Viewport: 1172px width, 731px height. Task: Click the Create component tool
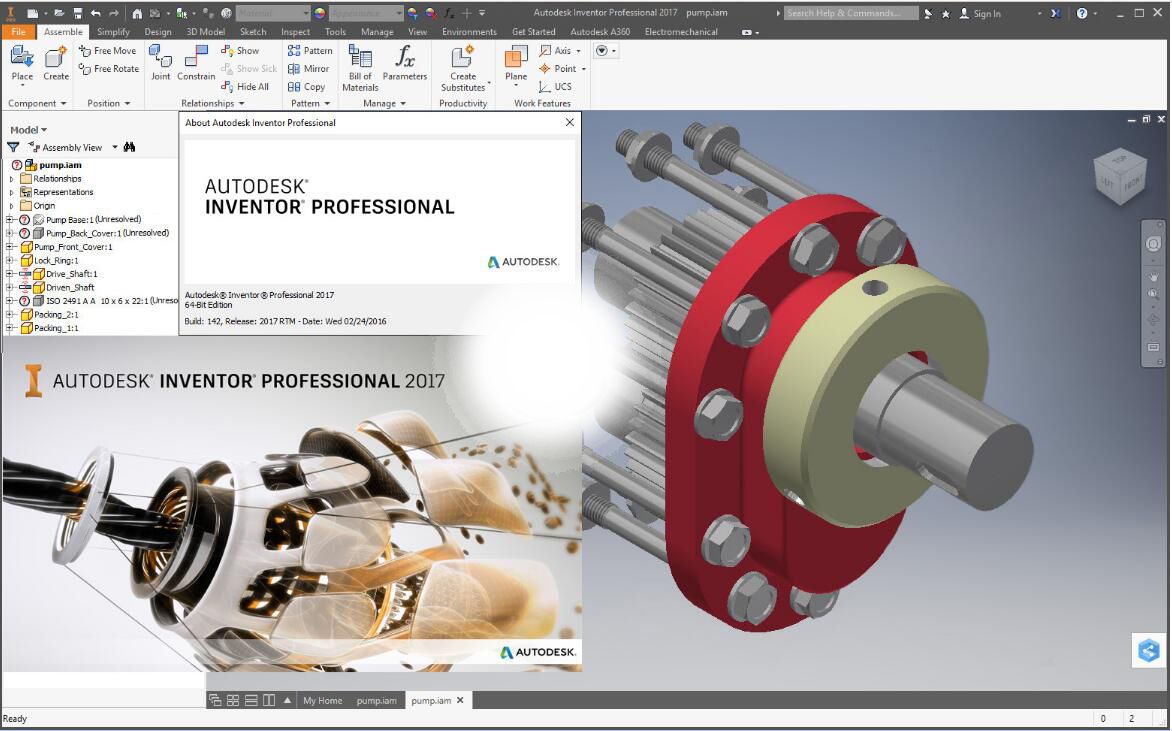[55, 64]
